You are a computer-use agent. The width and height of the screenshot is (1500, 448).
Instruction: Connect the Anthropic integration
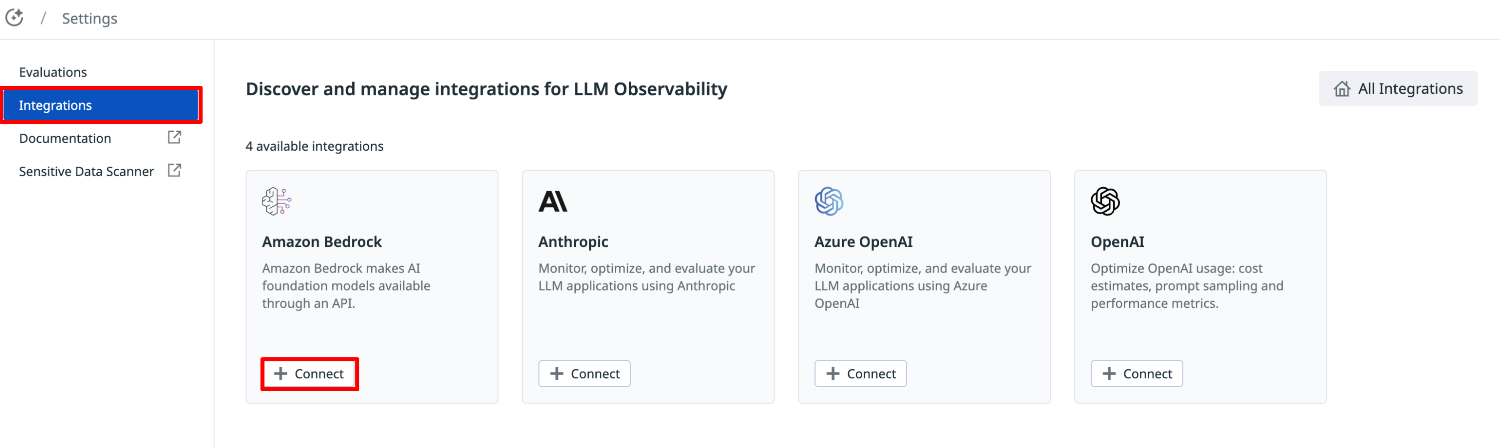pyautogui.click(x=585, y=374)
